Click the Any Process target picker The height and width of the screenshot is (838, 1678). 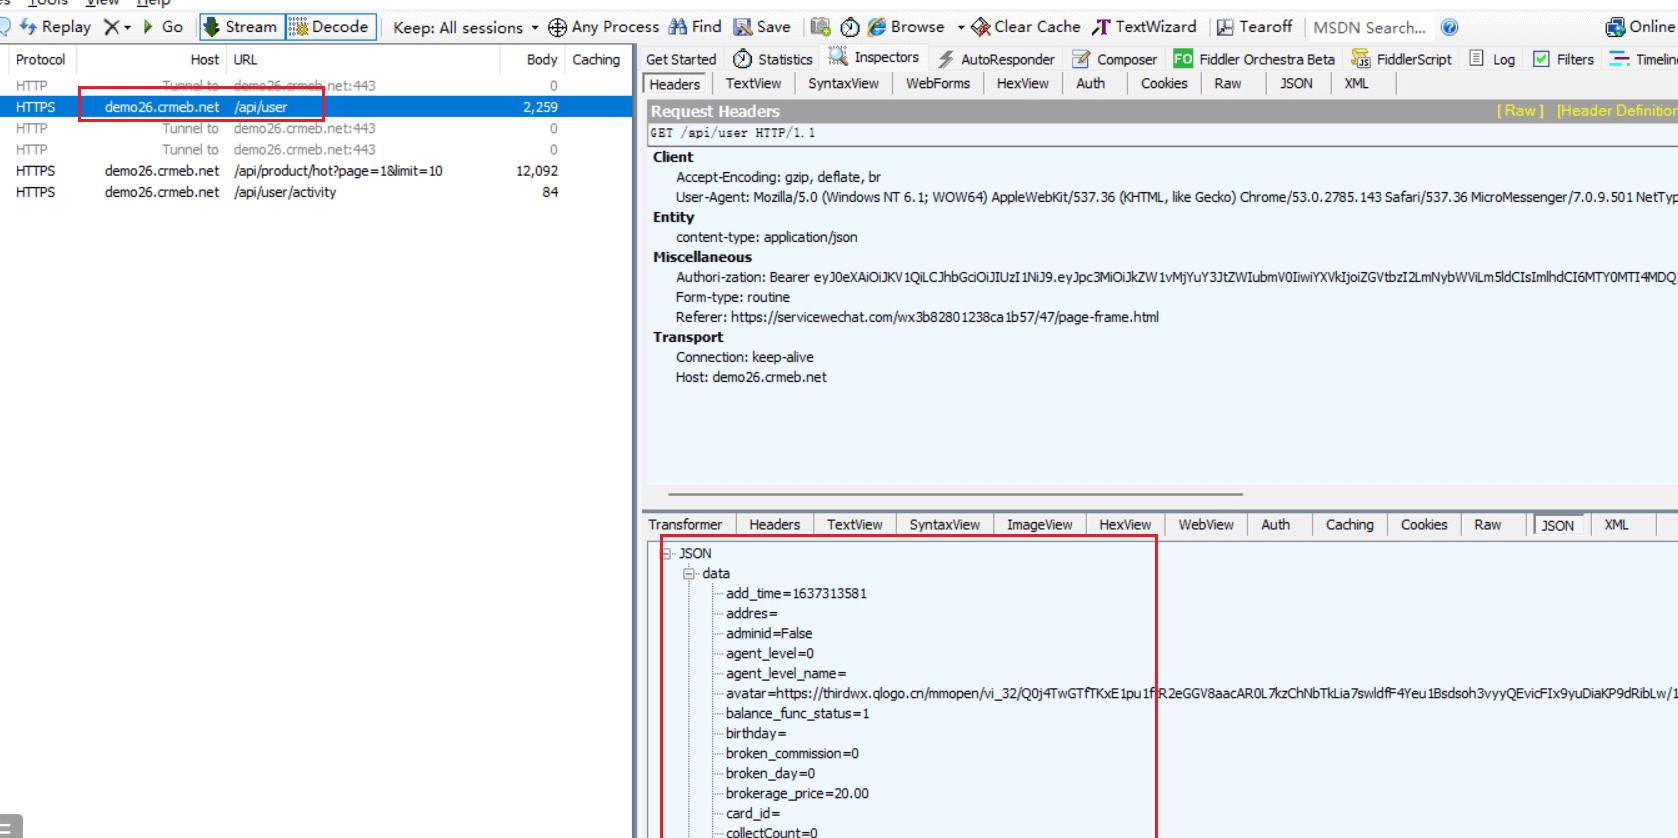tap(604, 27)
